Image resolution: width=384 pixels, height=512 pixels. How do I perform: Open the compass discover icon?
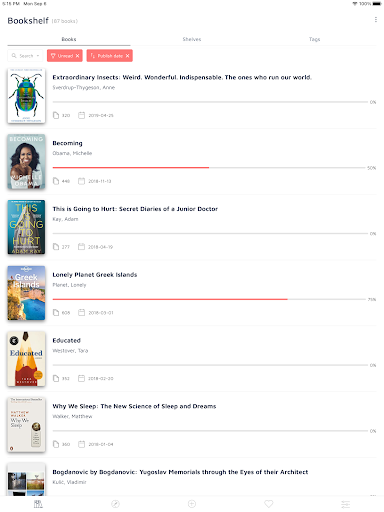(115, 504)
